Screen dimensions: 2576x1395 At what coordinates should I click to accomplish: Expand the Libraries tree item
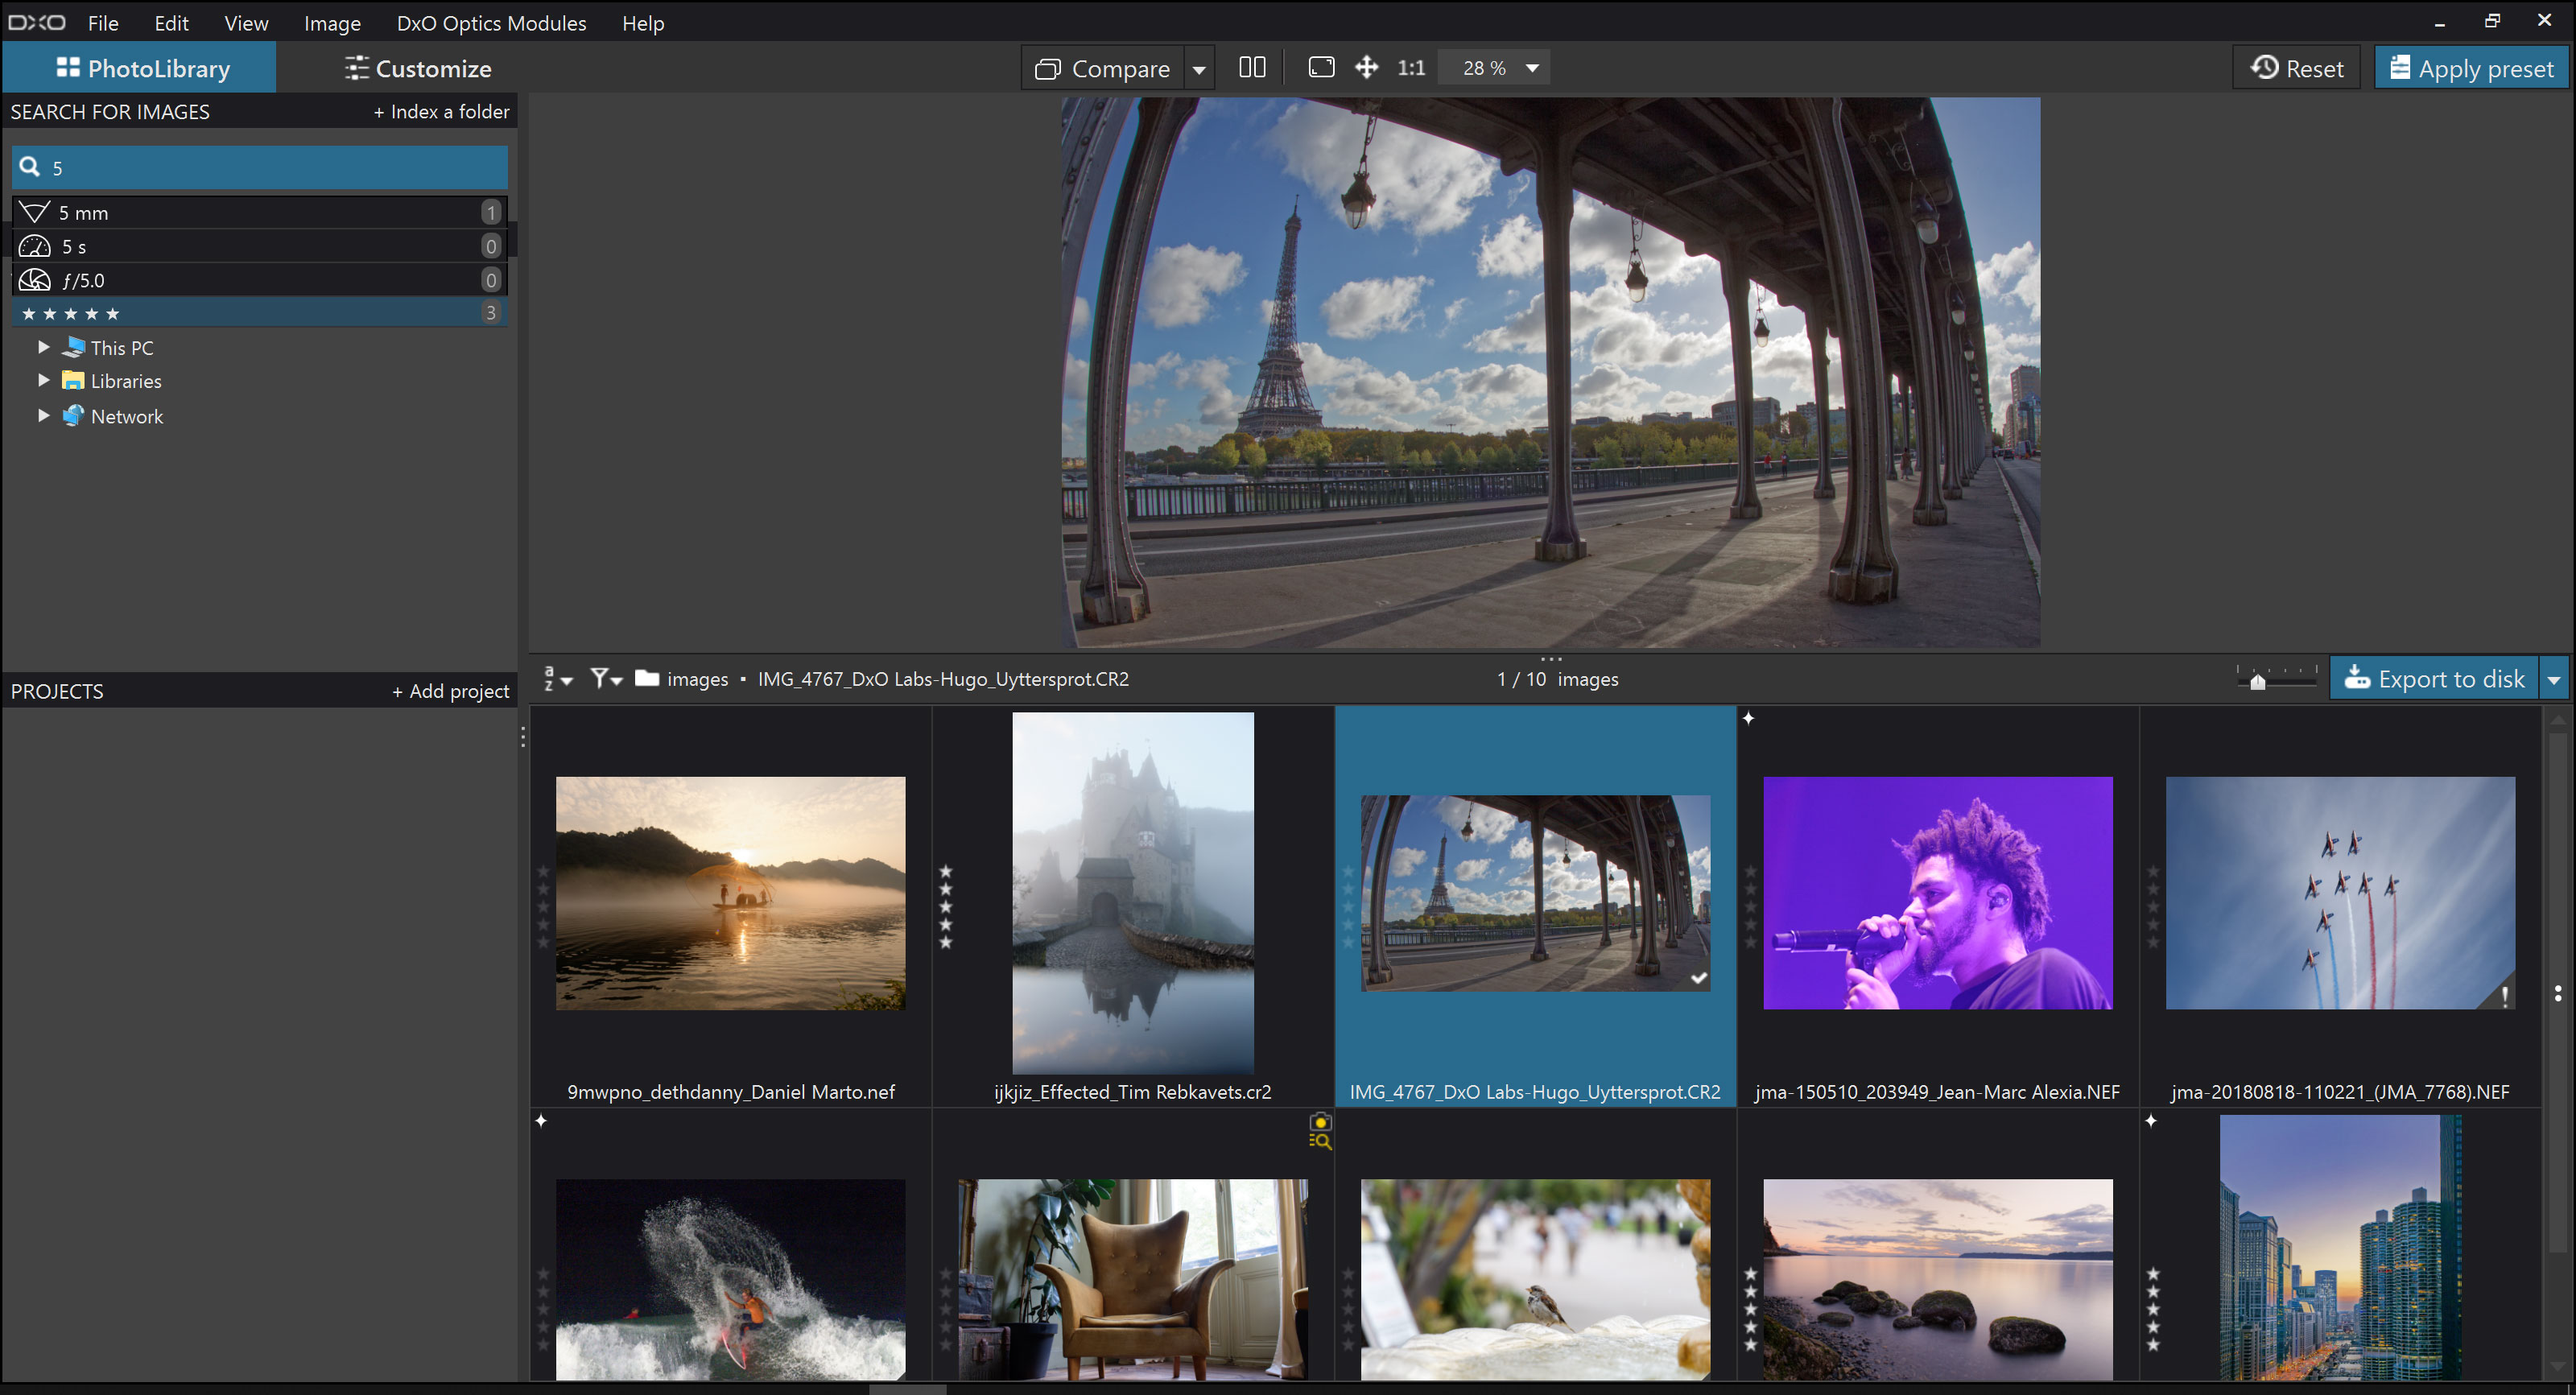coord(43,380)
